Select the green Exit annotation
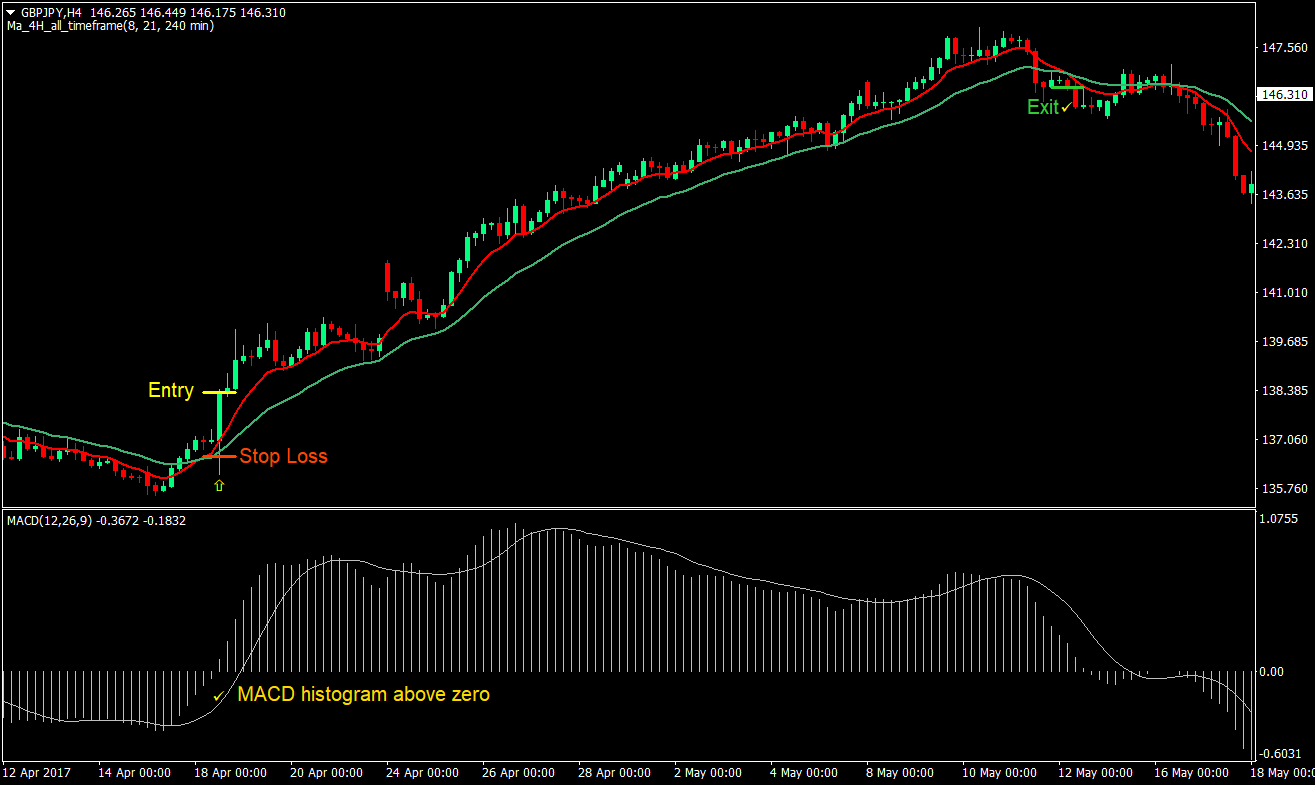The width and height of the screenshot is (1315, 785). [1043, 108]
